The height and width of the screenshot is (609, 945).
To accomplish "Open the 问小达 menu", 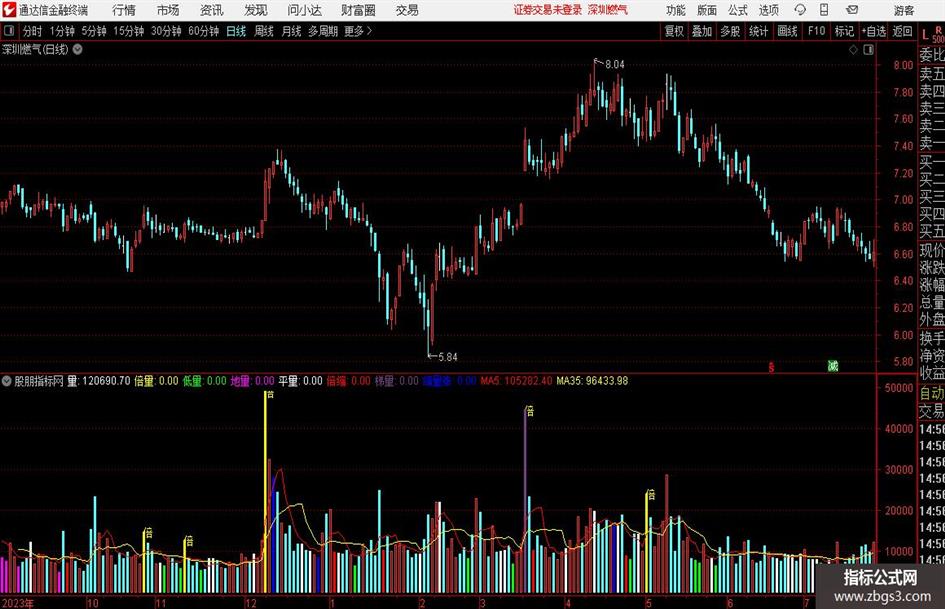I will click(x=304, y=10).
